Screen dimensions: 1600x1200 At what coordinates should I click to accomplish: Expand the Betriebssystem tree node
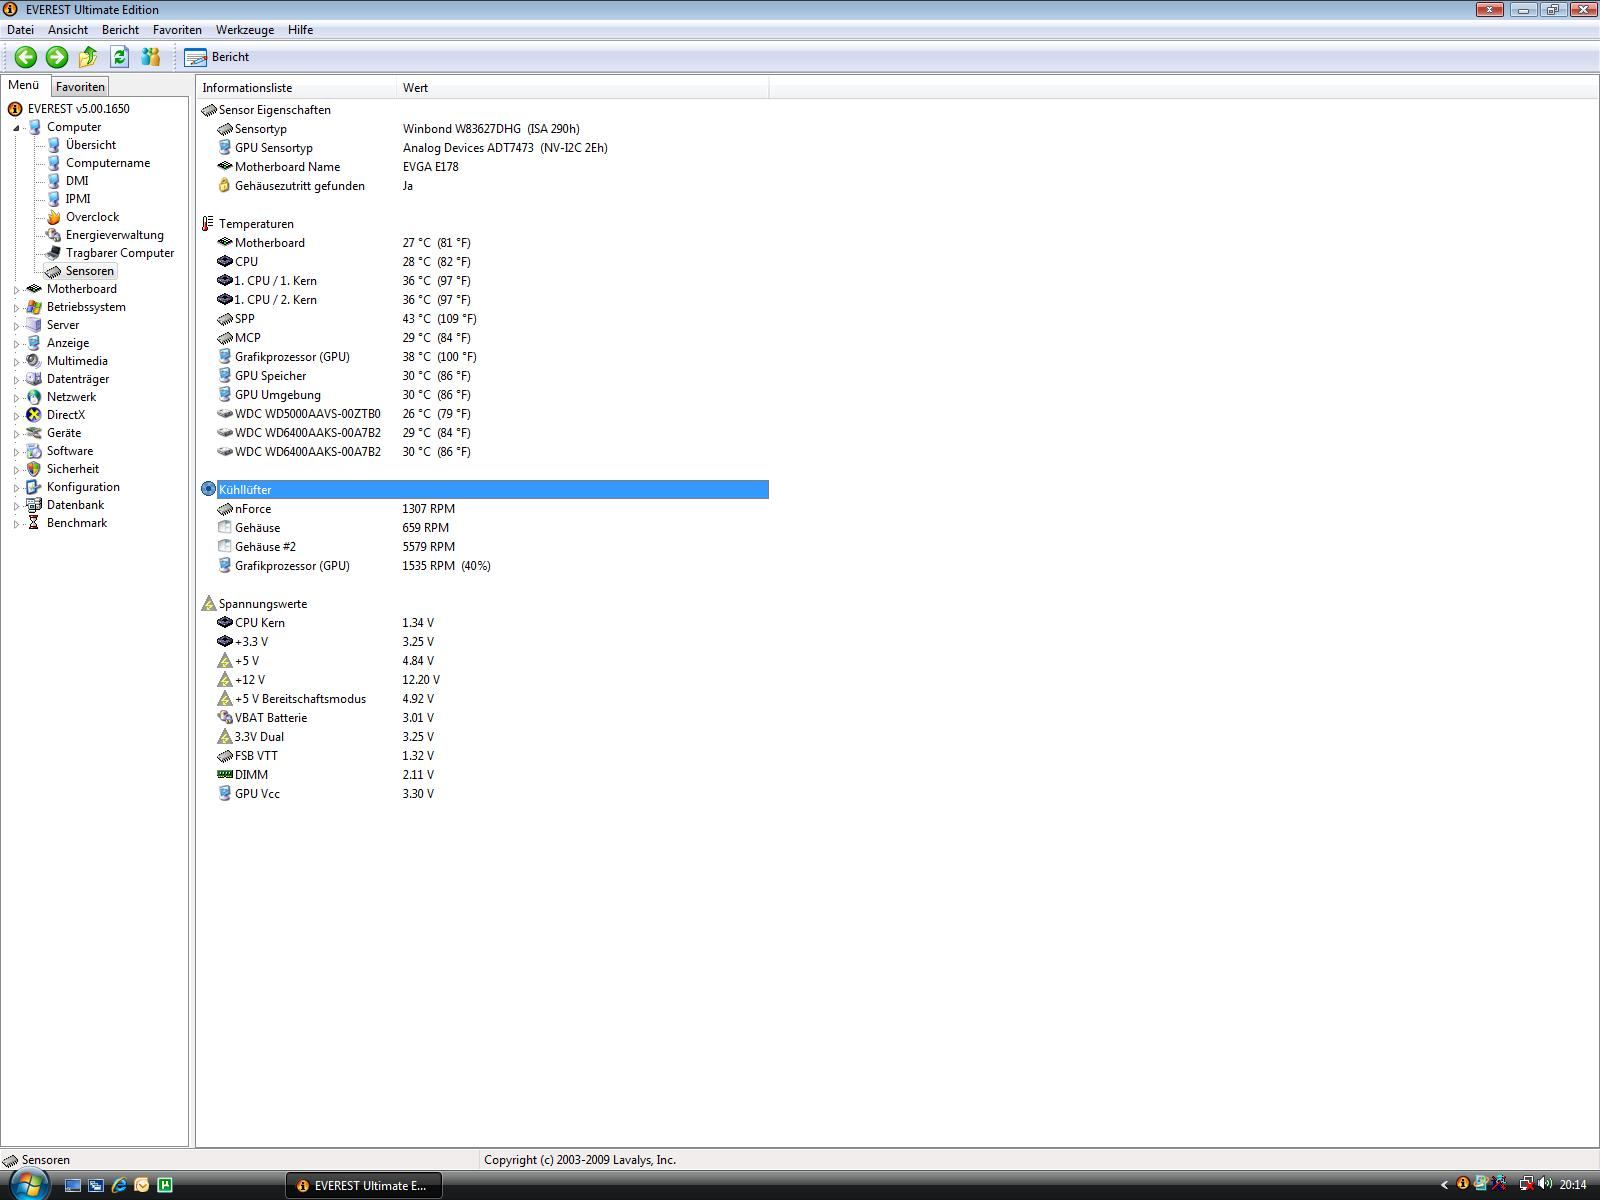click(x=17, y=308)
